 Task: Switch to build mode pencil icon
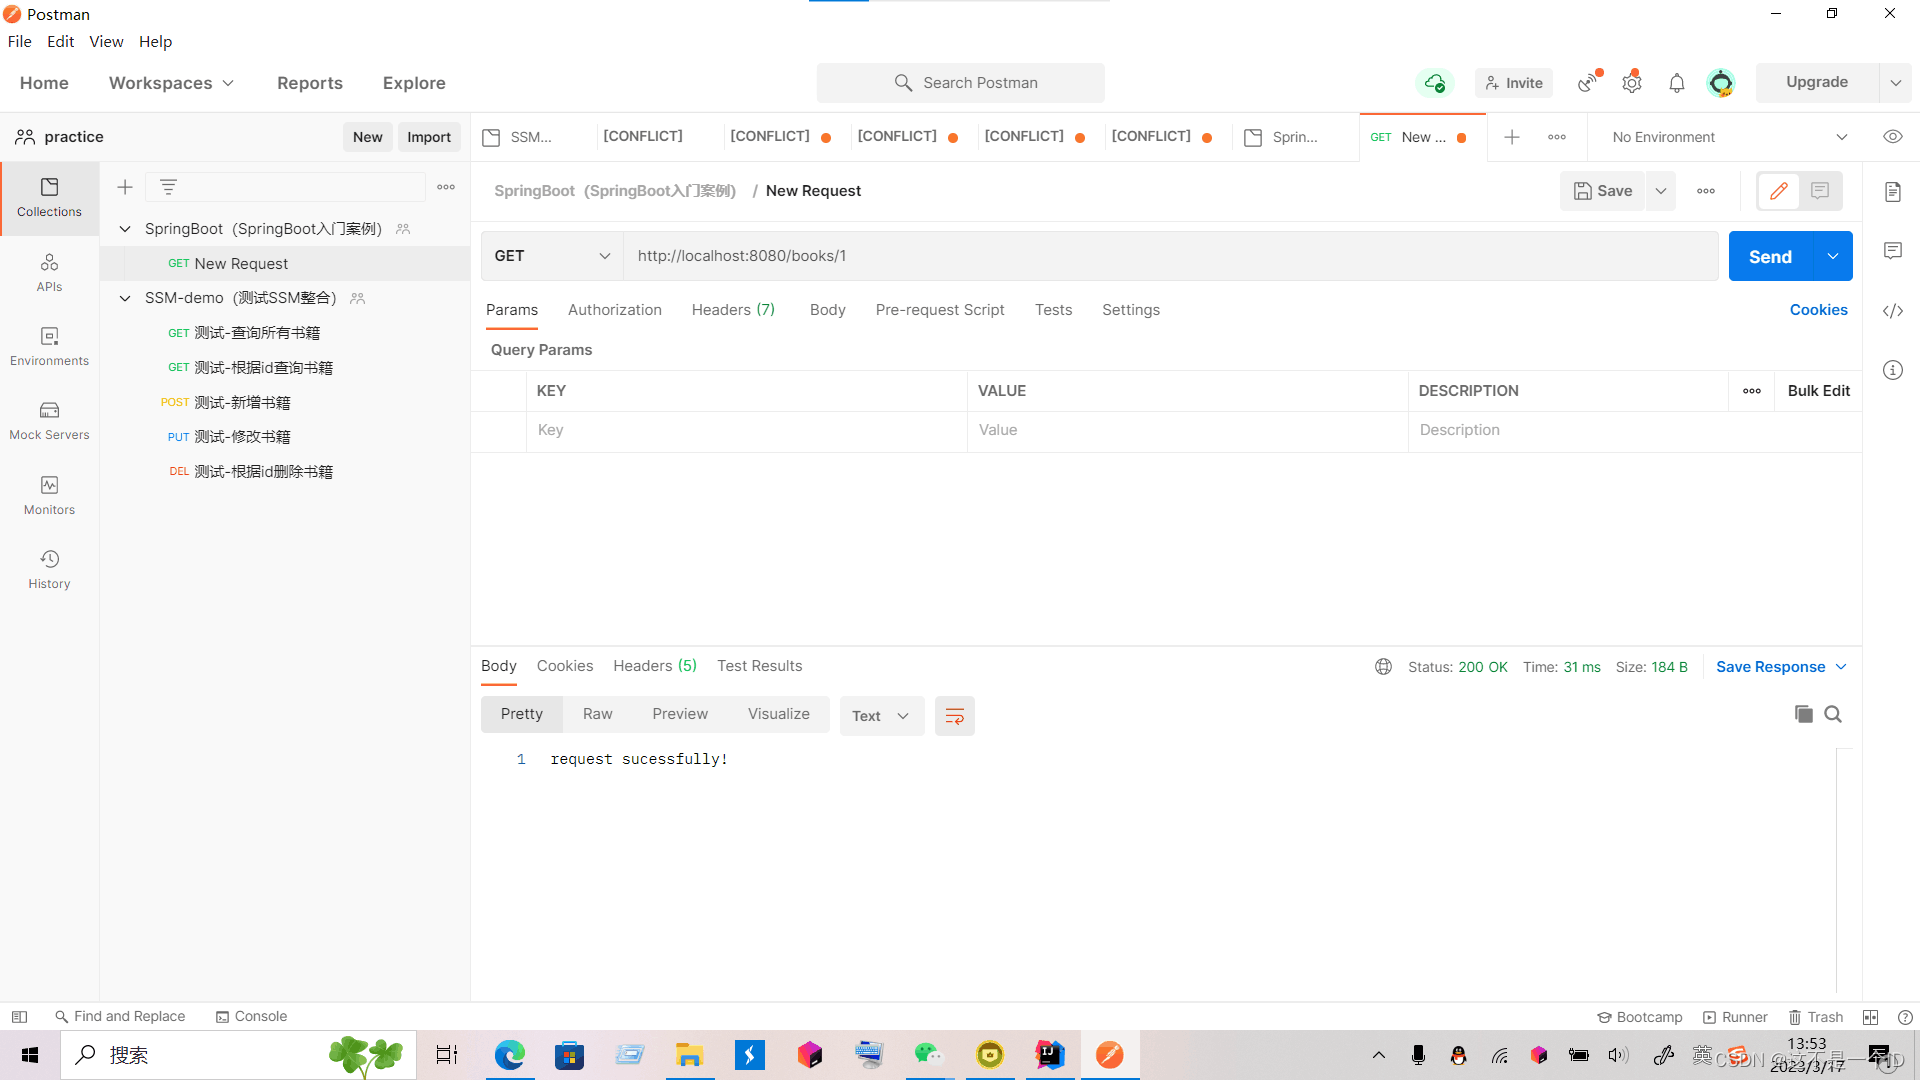point(1779,191)
